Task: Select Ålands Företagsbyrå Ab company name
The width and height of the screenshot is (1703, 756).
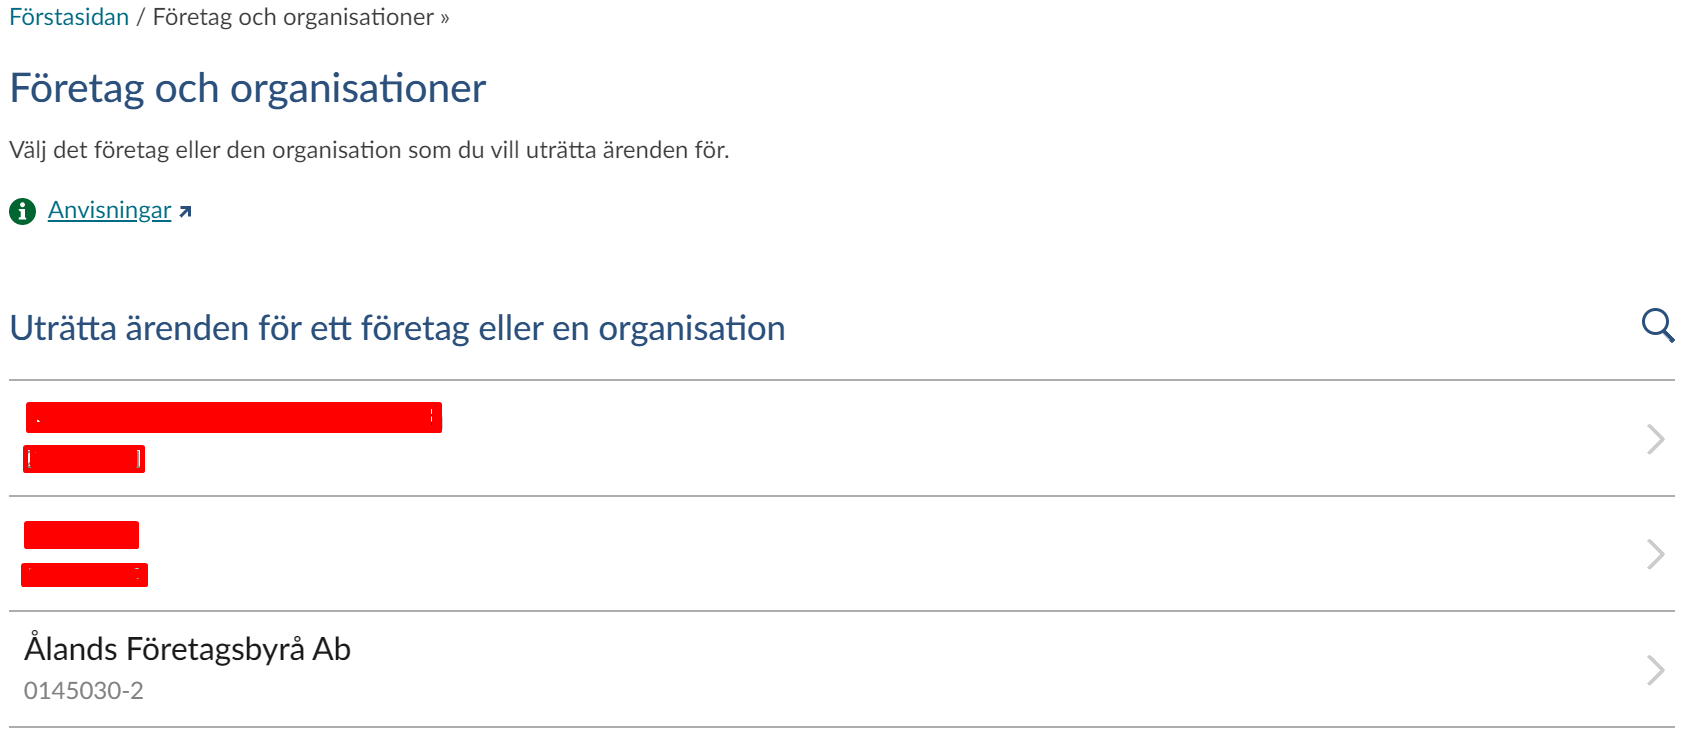Action: (x=187, y=649)
